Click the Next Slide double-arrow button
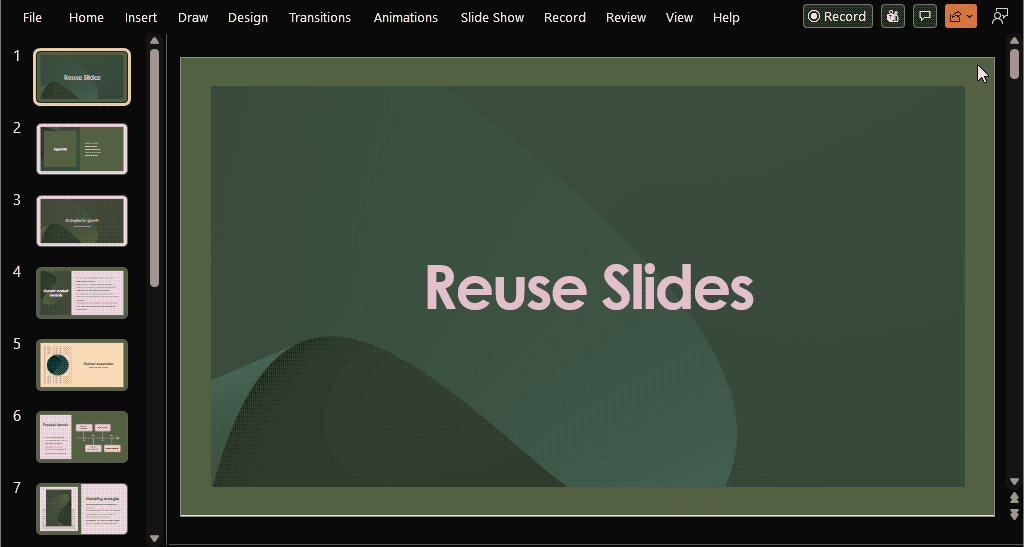The image size is (1024, 547). coord(1014,514)
